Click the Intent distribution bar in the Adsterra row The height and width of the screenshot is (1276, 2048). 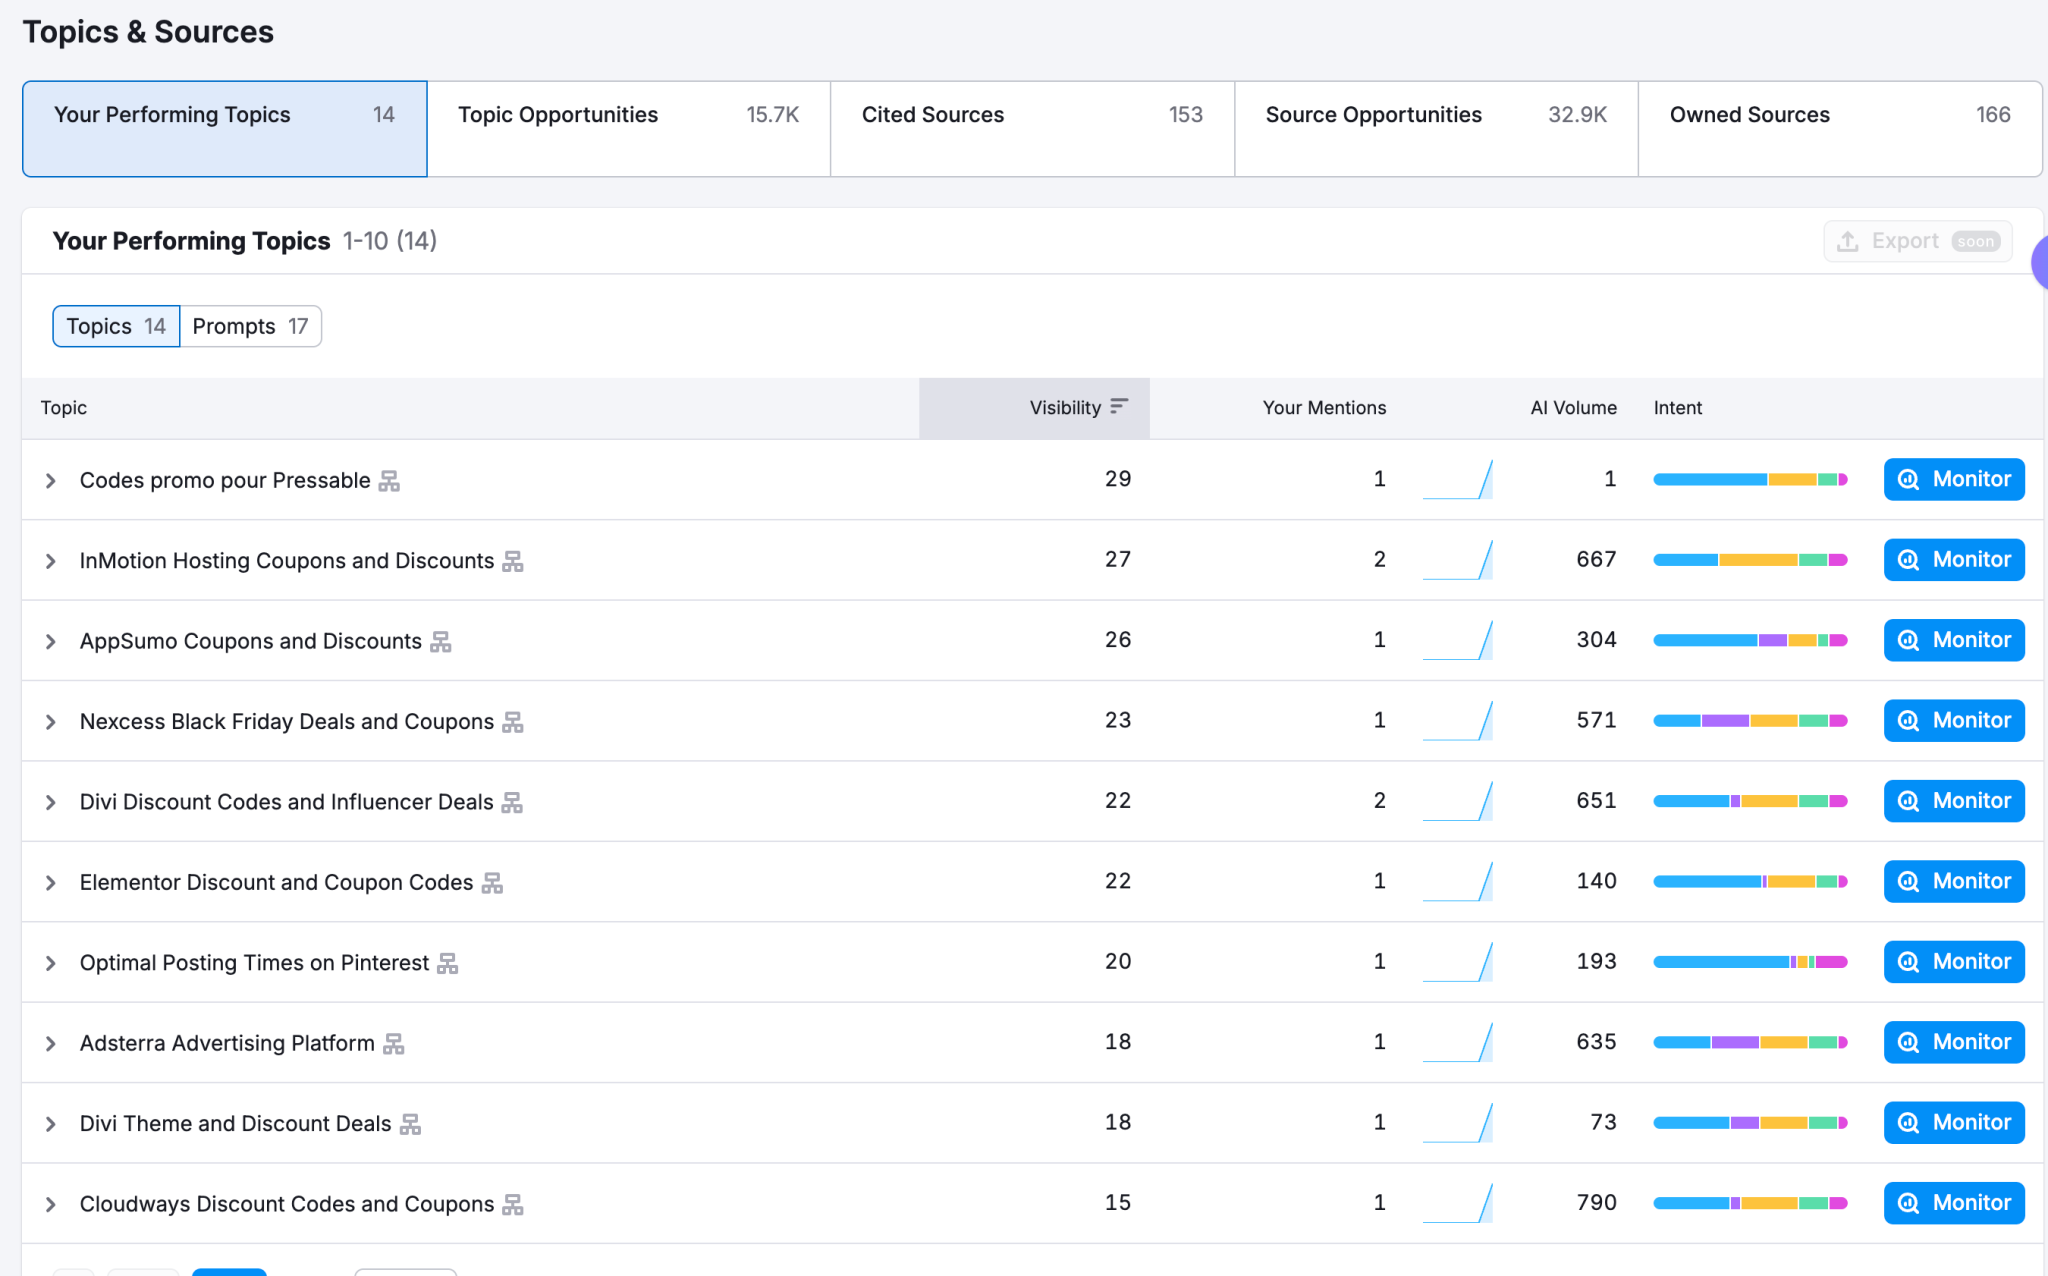point(1750,1041)
